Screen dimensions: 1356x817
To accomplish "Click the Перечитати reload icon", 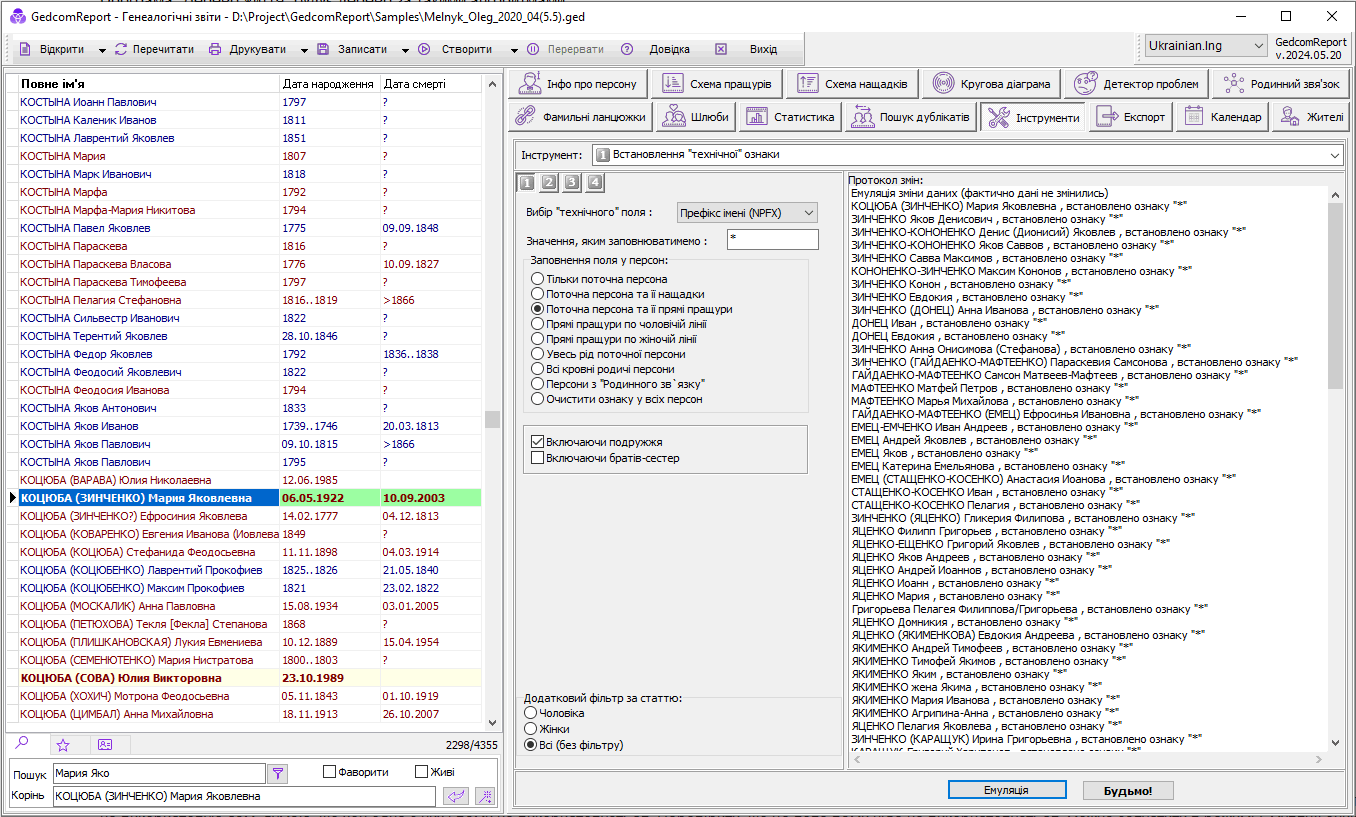I will [121, 49].
